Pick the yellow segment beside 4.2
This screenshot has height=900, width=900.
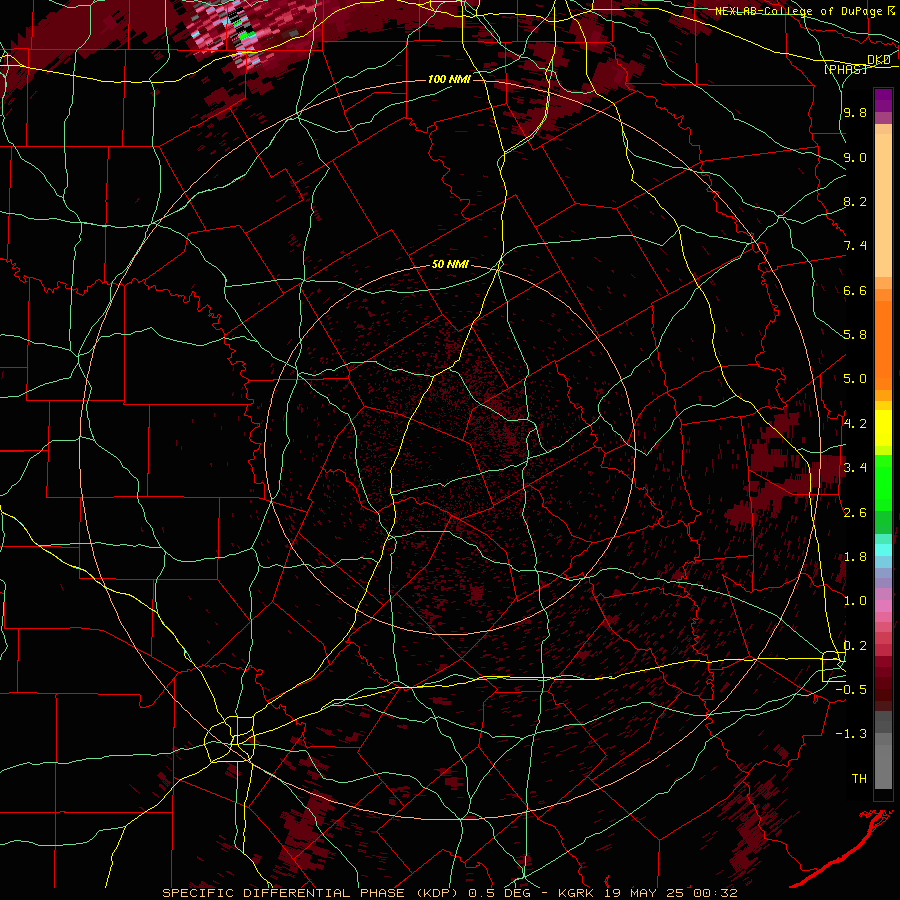point(883,428)
